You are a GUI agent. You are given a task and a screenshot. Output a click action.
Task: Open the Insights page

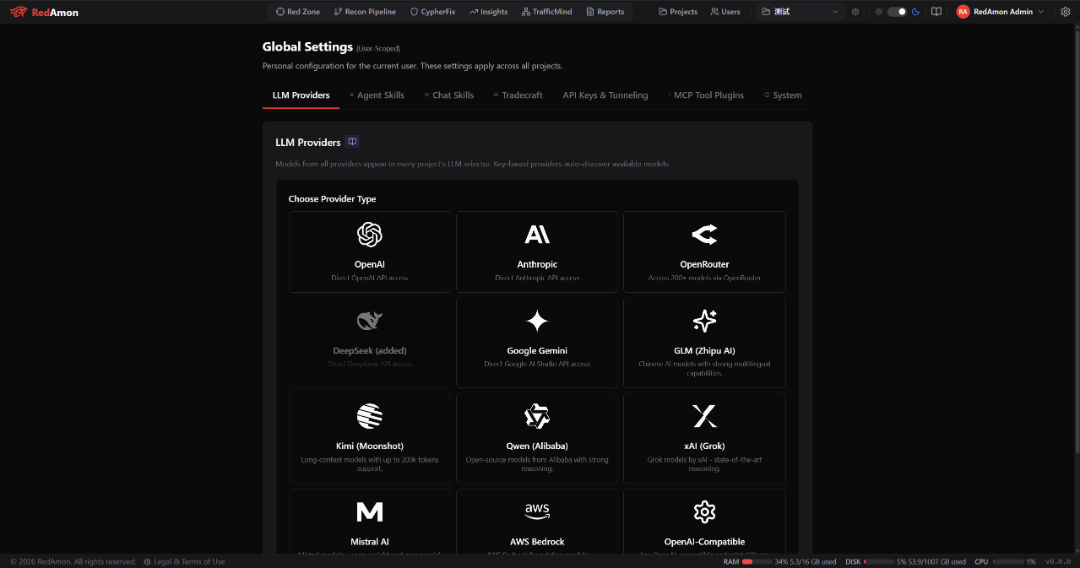[x=488, y=12]
